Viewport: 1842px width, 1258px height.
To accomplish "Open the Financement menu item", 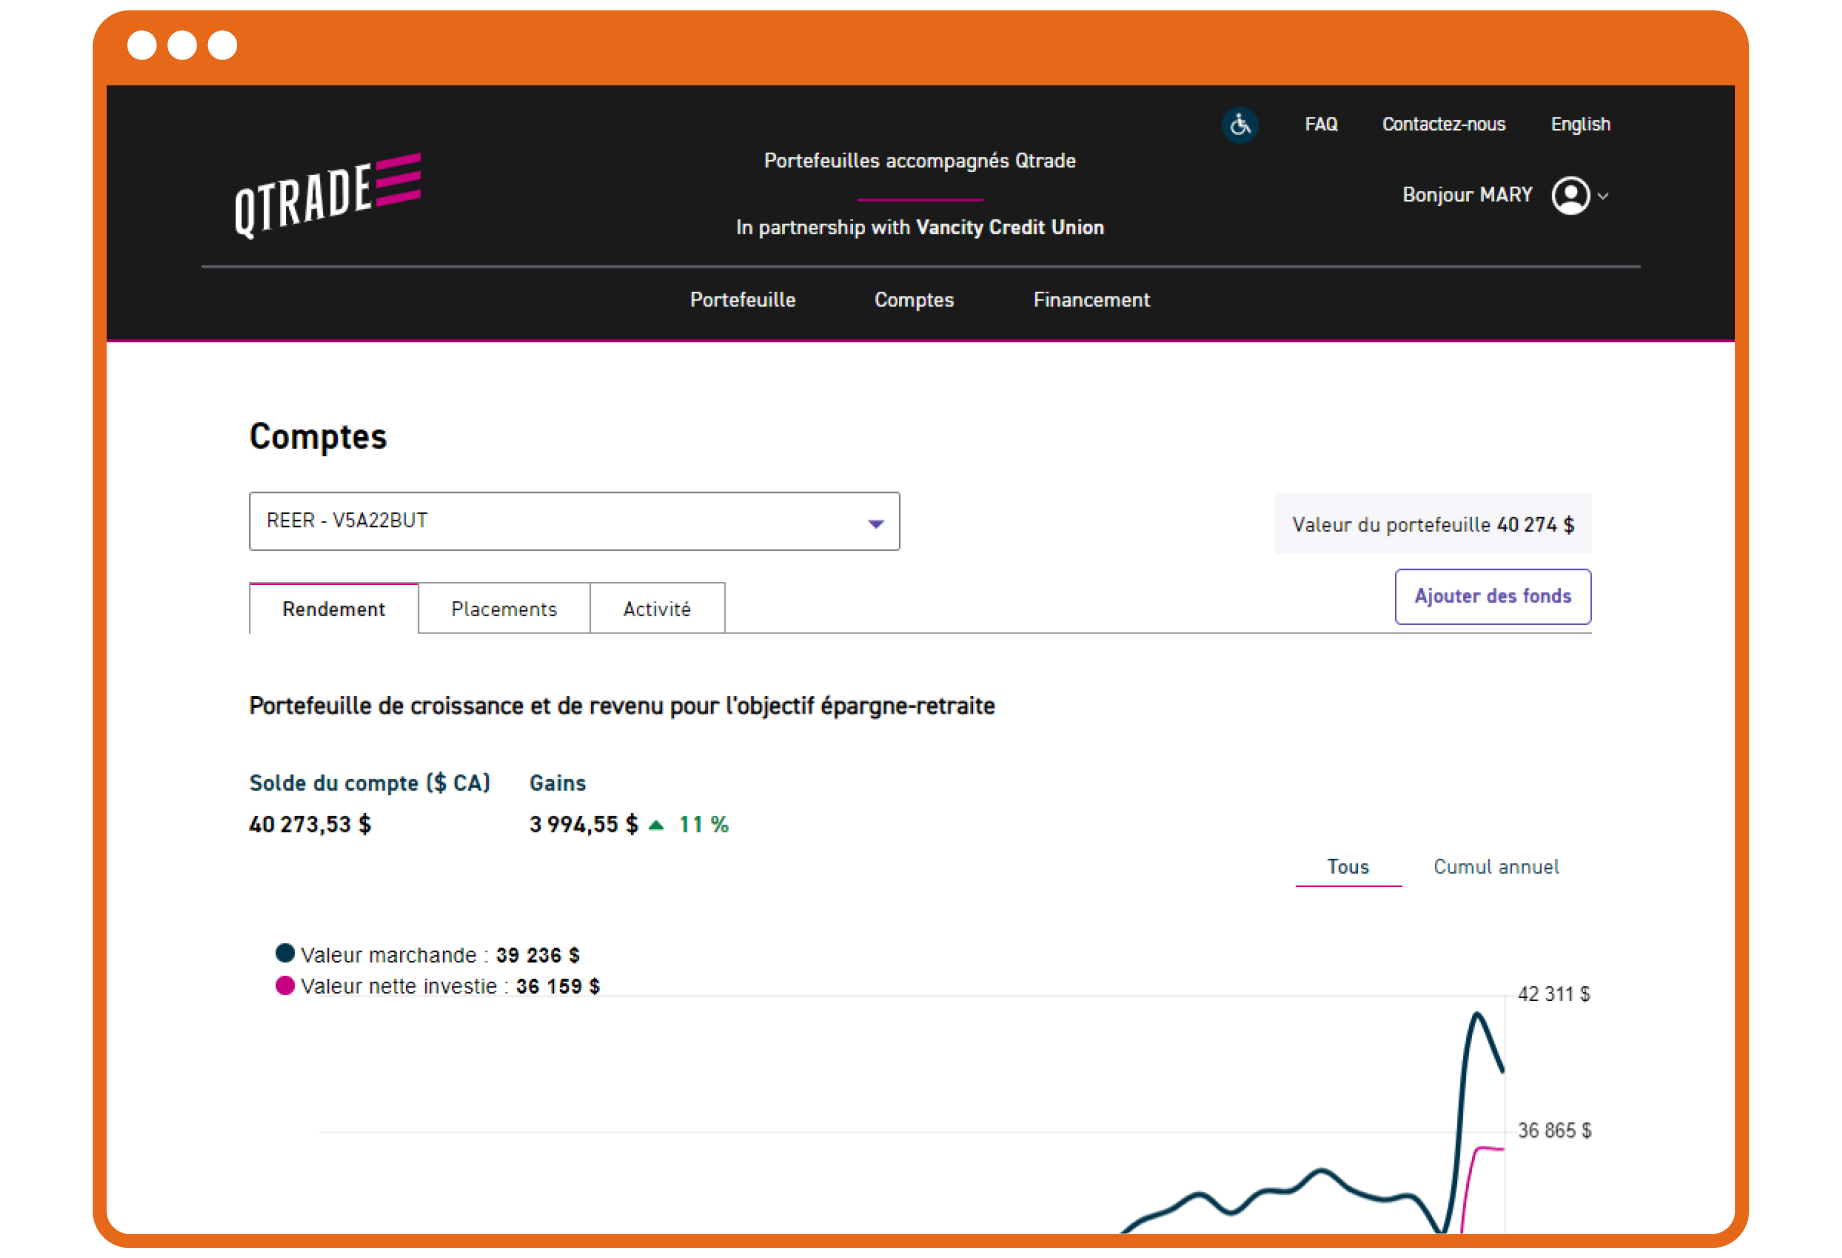I will pyautogui.click(x=1091, y=300).
